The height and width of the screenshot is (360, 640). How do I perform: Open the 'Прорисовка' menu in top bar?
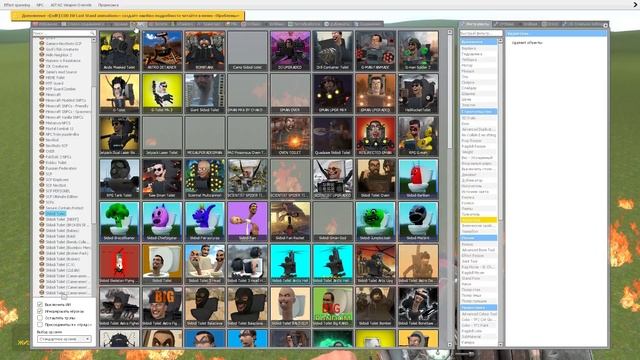pyautogui.click(x=109, y=5)
